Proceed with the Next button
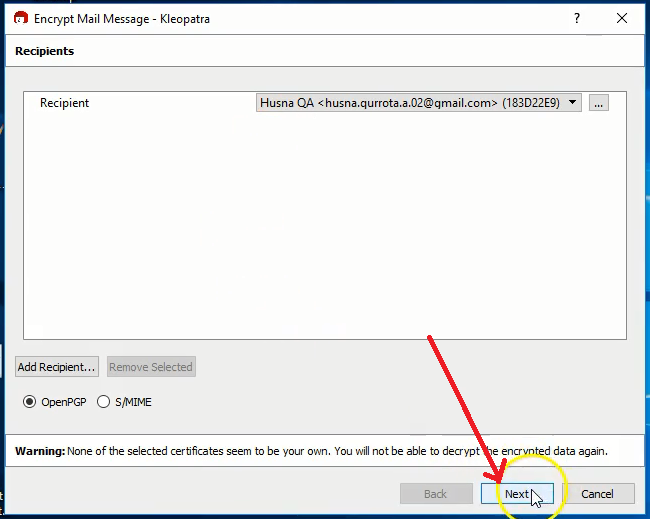 [x=517, y=494]
